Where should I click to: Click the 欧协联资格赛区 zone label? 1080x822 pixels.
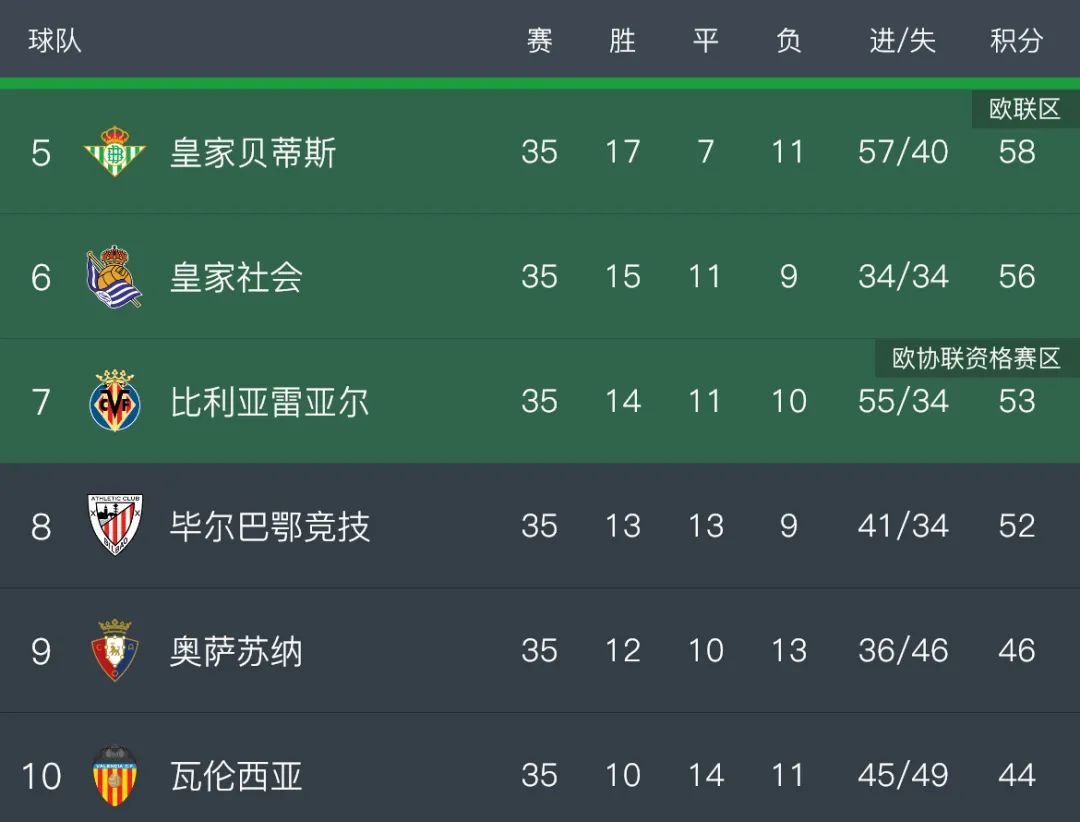977,358
